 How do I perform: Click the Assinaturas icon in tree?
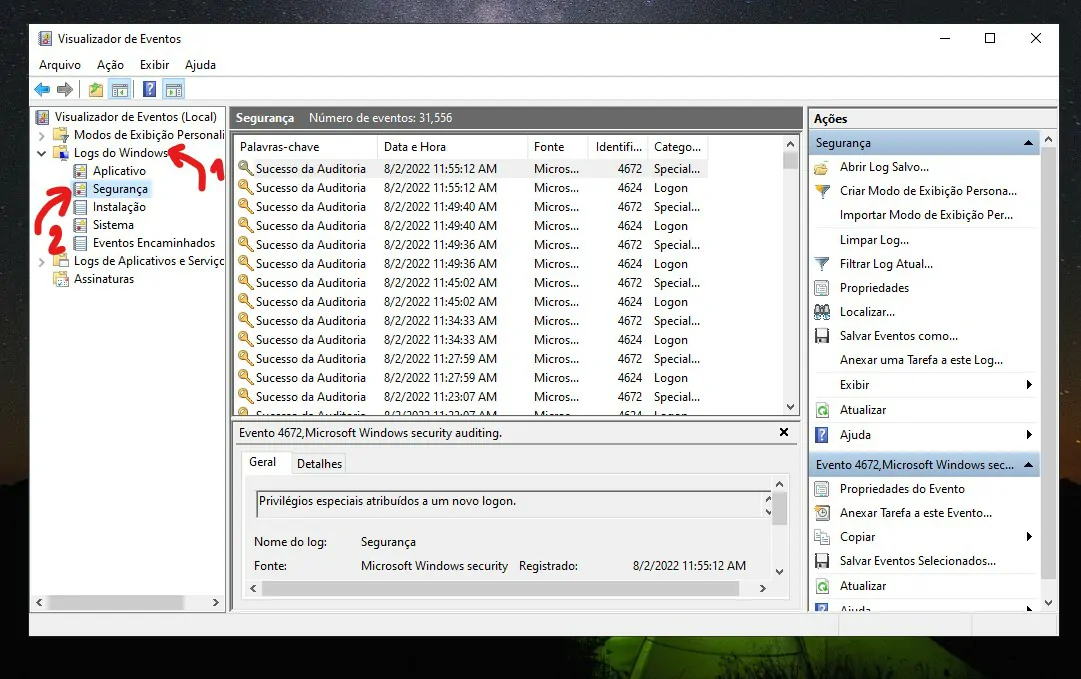(61, 279)
